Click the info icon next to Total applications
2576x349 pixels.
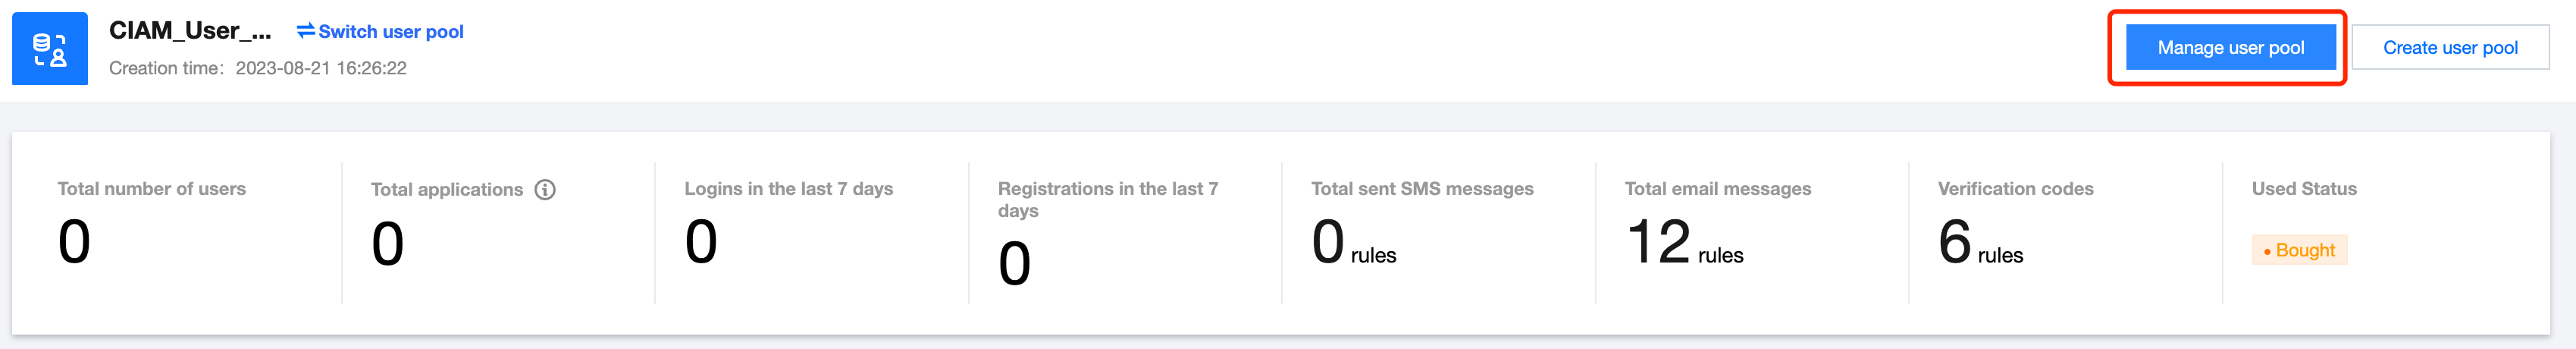pyautogui.click(x=545, y=190)
